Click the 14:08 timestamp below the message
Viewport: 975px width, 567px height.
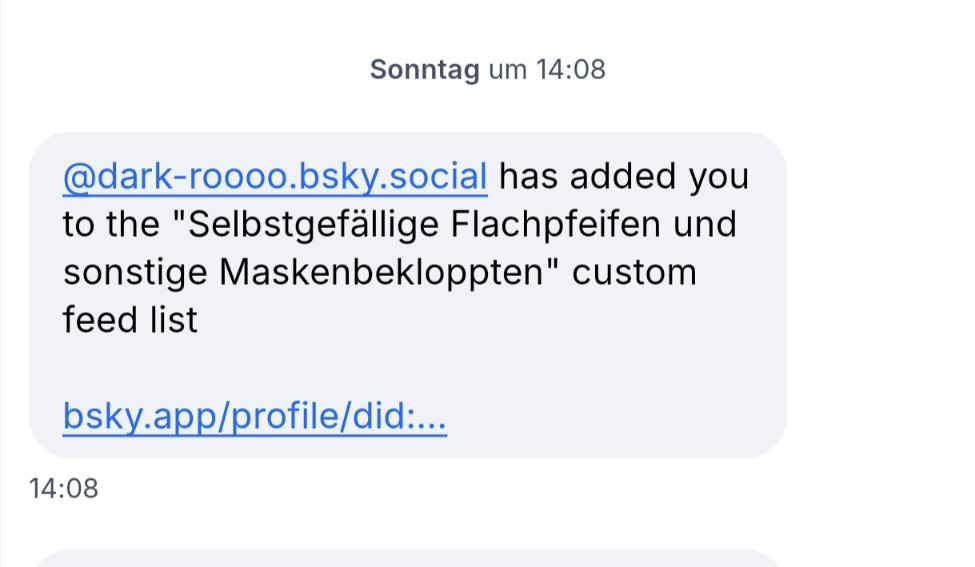tap(64, 489)
